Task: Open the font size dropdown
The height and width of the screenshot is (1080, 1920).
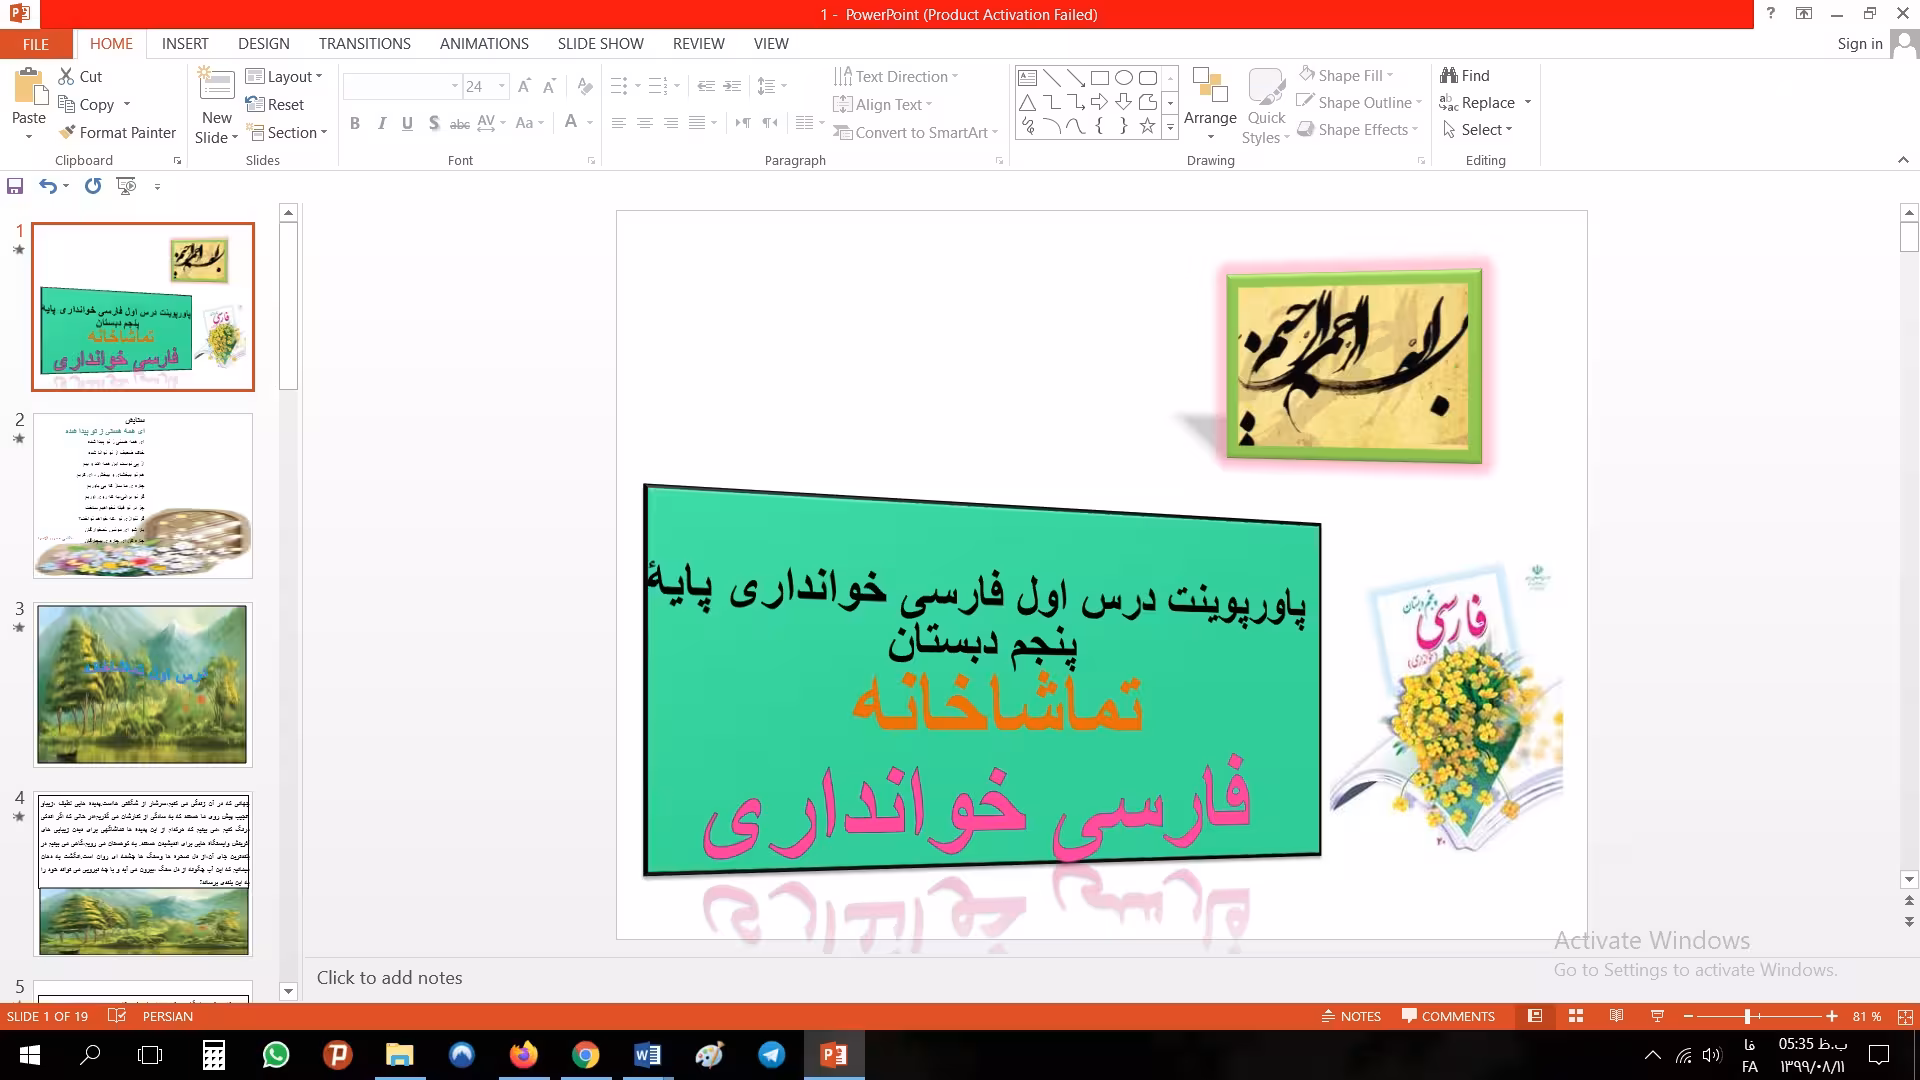Action: coord(501,87)
